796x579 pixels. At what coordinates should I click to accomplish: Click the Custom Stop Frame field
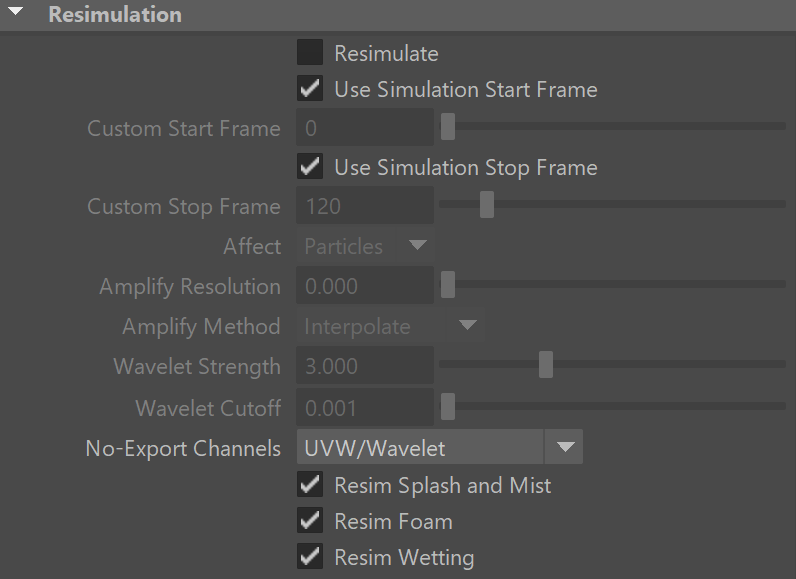click(365, 206)
